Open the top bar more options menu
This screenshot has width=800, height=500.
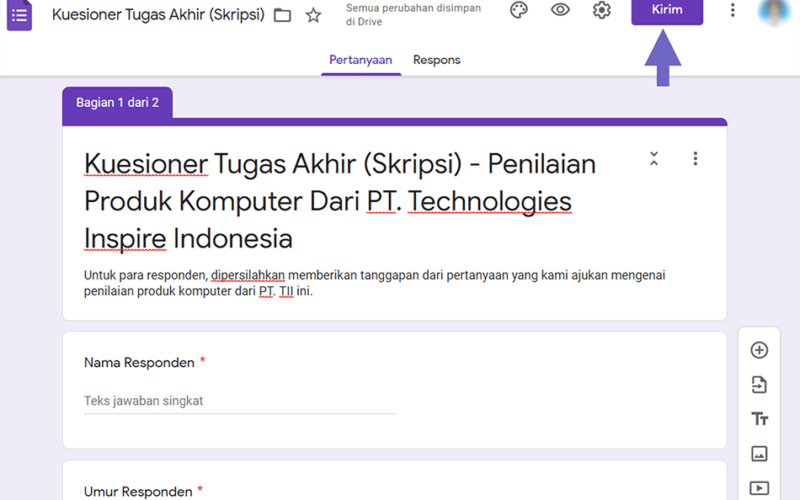pos(733,10)
